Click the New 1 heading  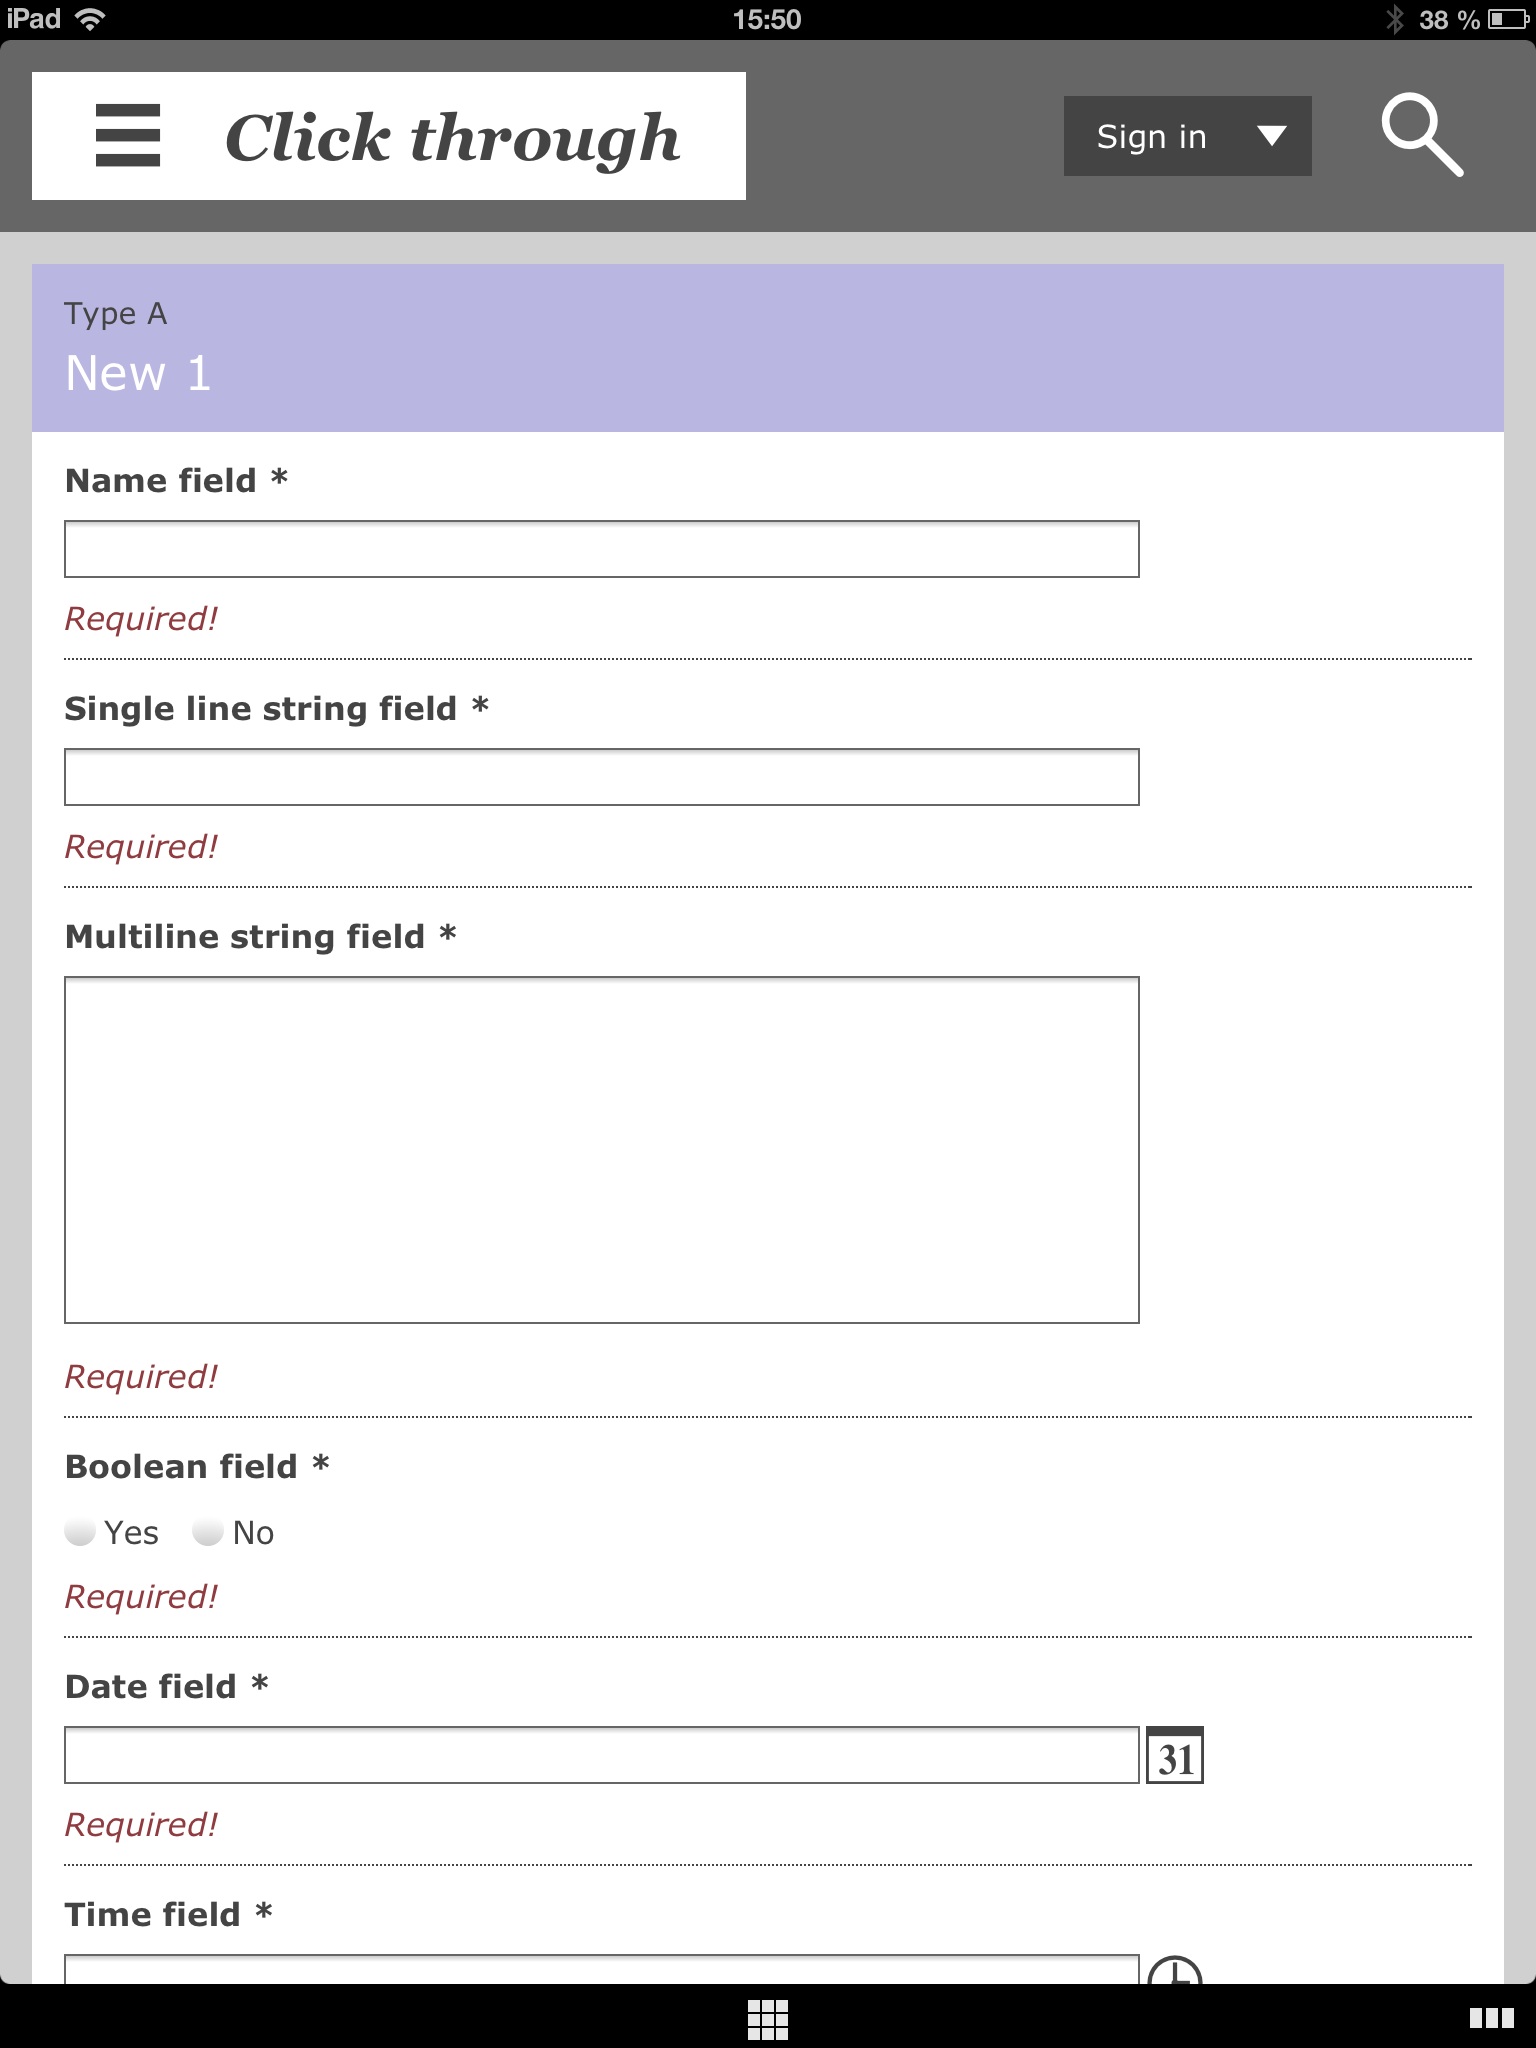138,373
